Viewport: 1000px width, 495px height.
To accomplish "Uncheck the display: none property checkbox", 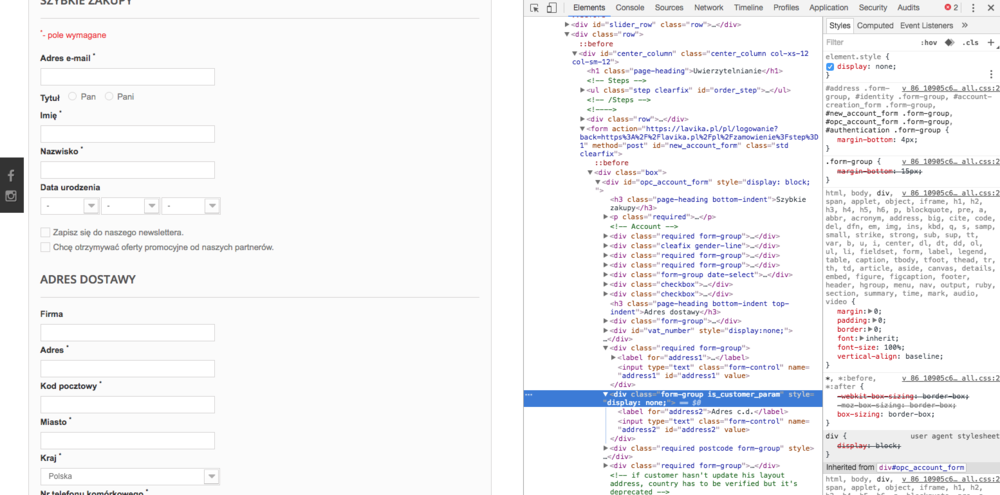I will [830, 66].
